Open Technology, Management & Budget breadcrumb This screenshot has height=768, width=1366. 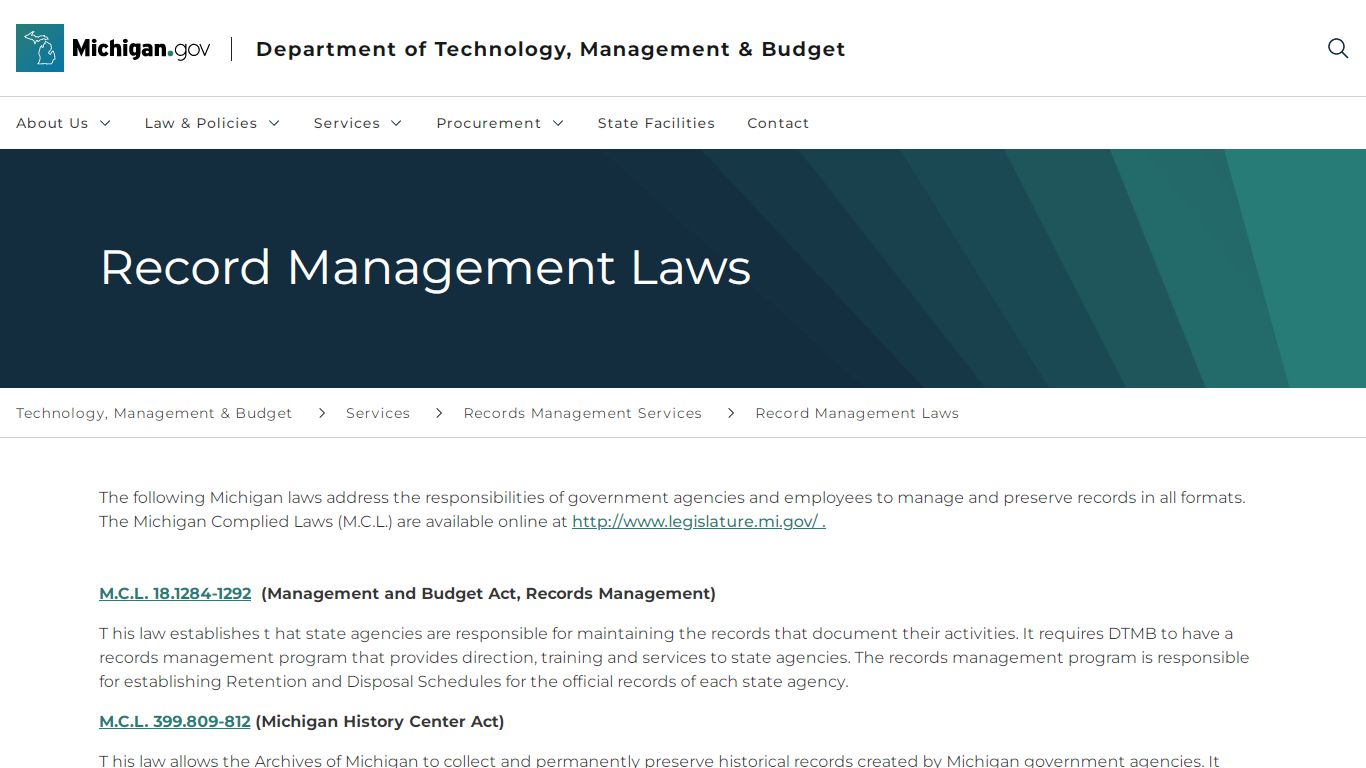coord(154,413)
